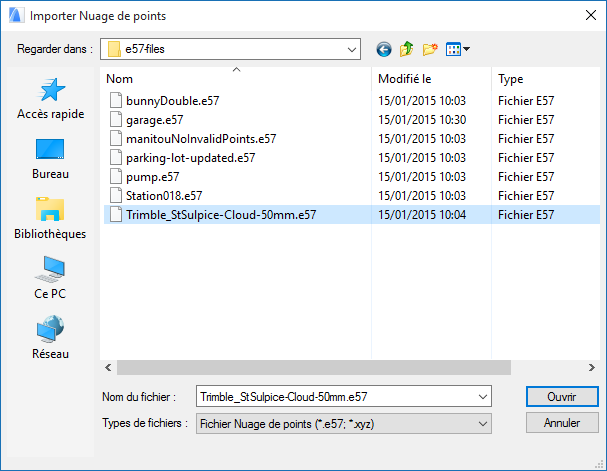
Task: Select the file named parking-lot-updated.e57
Action: pyautogui.click(x=190, y=158)
